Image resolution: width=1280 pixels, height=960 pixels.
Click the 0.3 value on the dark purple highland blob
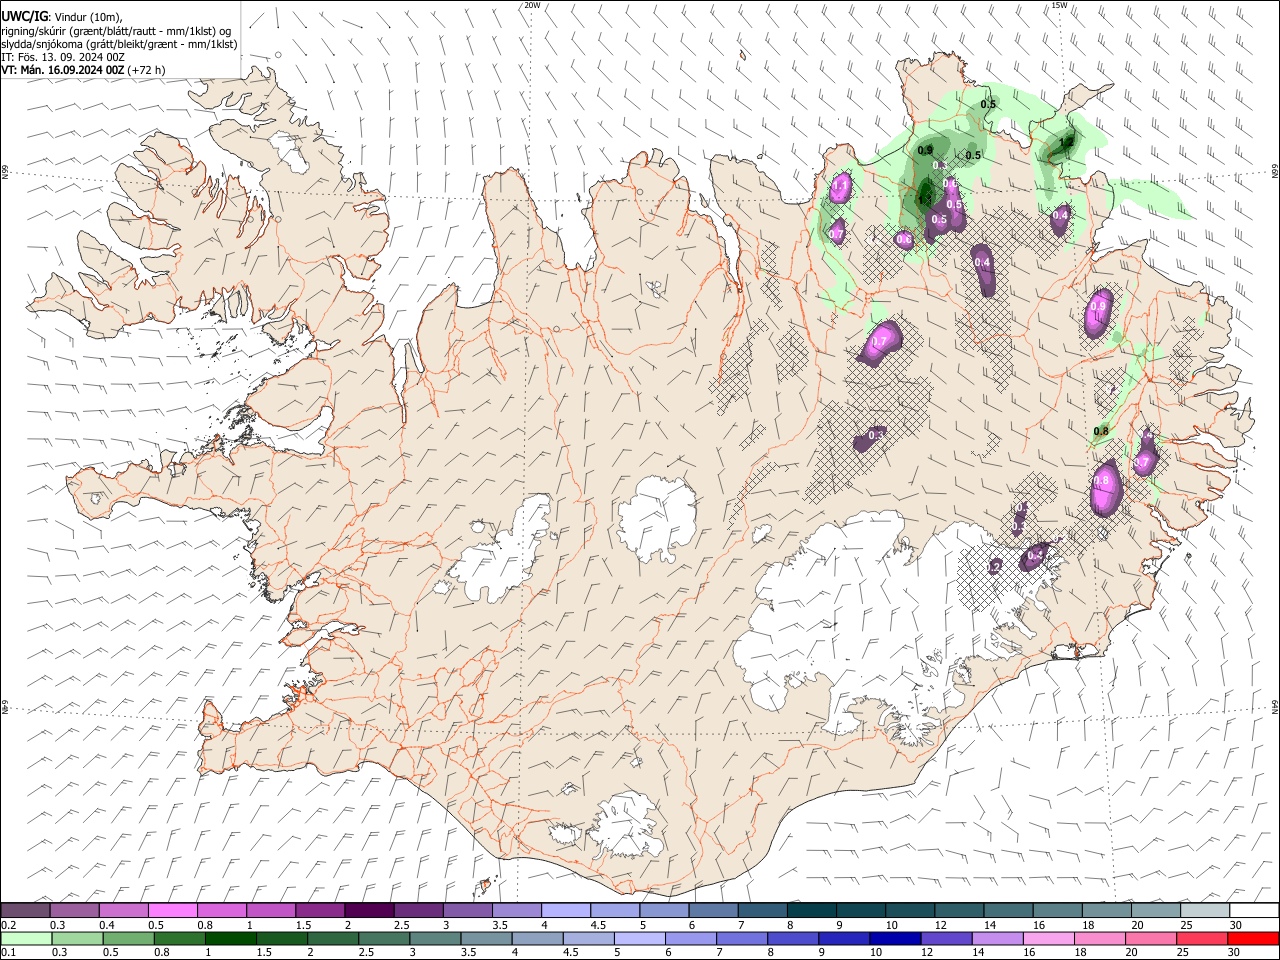coord(876,435)
